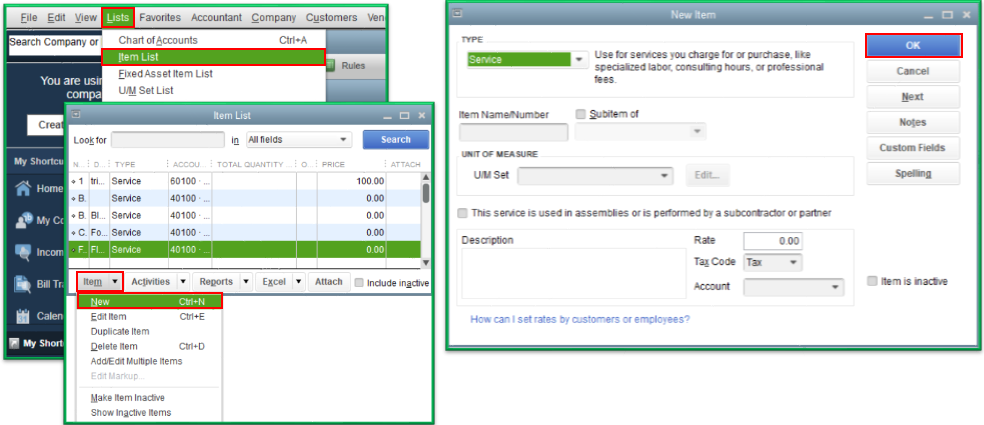Click OK in the New Item dialog
This screenshot has height=425, width=984.
tap(913, 45)
